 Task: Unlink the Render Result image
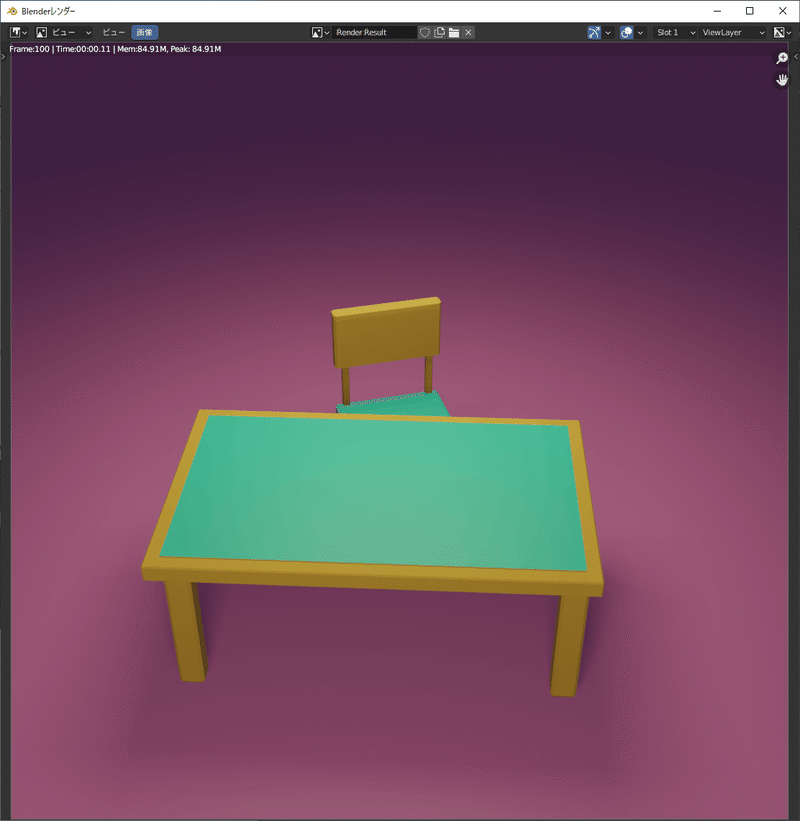pos(469,32)
